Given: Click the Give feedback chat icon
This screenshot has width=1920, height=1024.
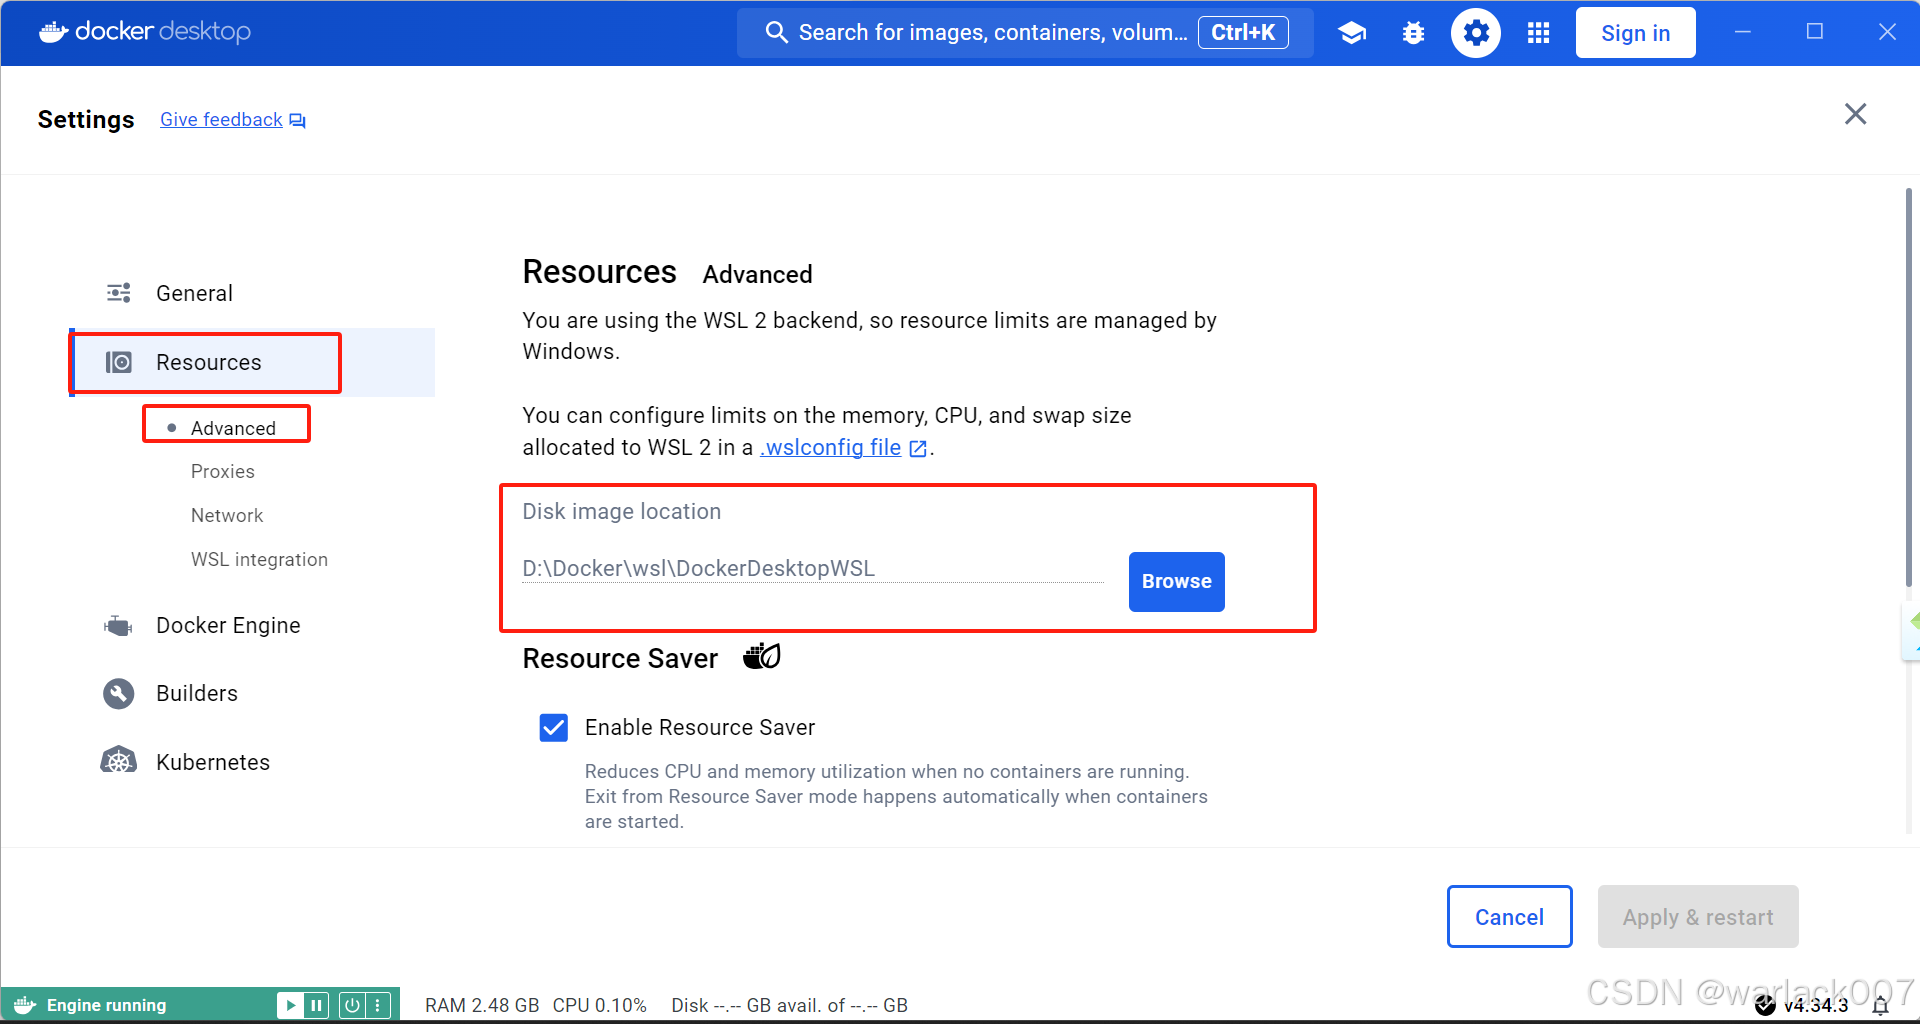Looking at the screenshot, I should point(297,120).
